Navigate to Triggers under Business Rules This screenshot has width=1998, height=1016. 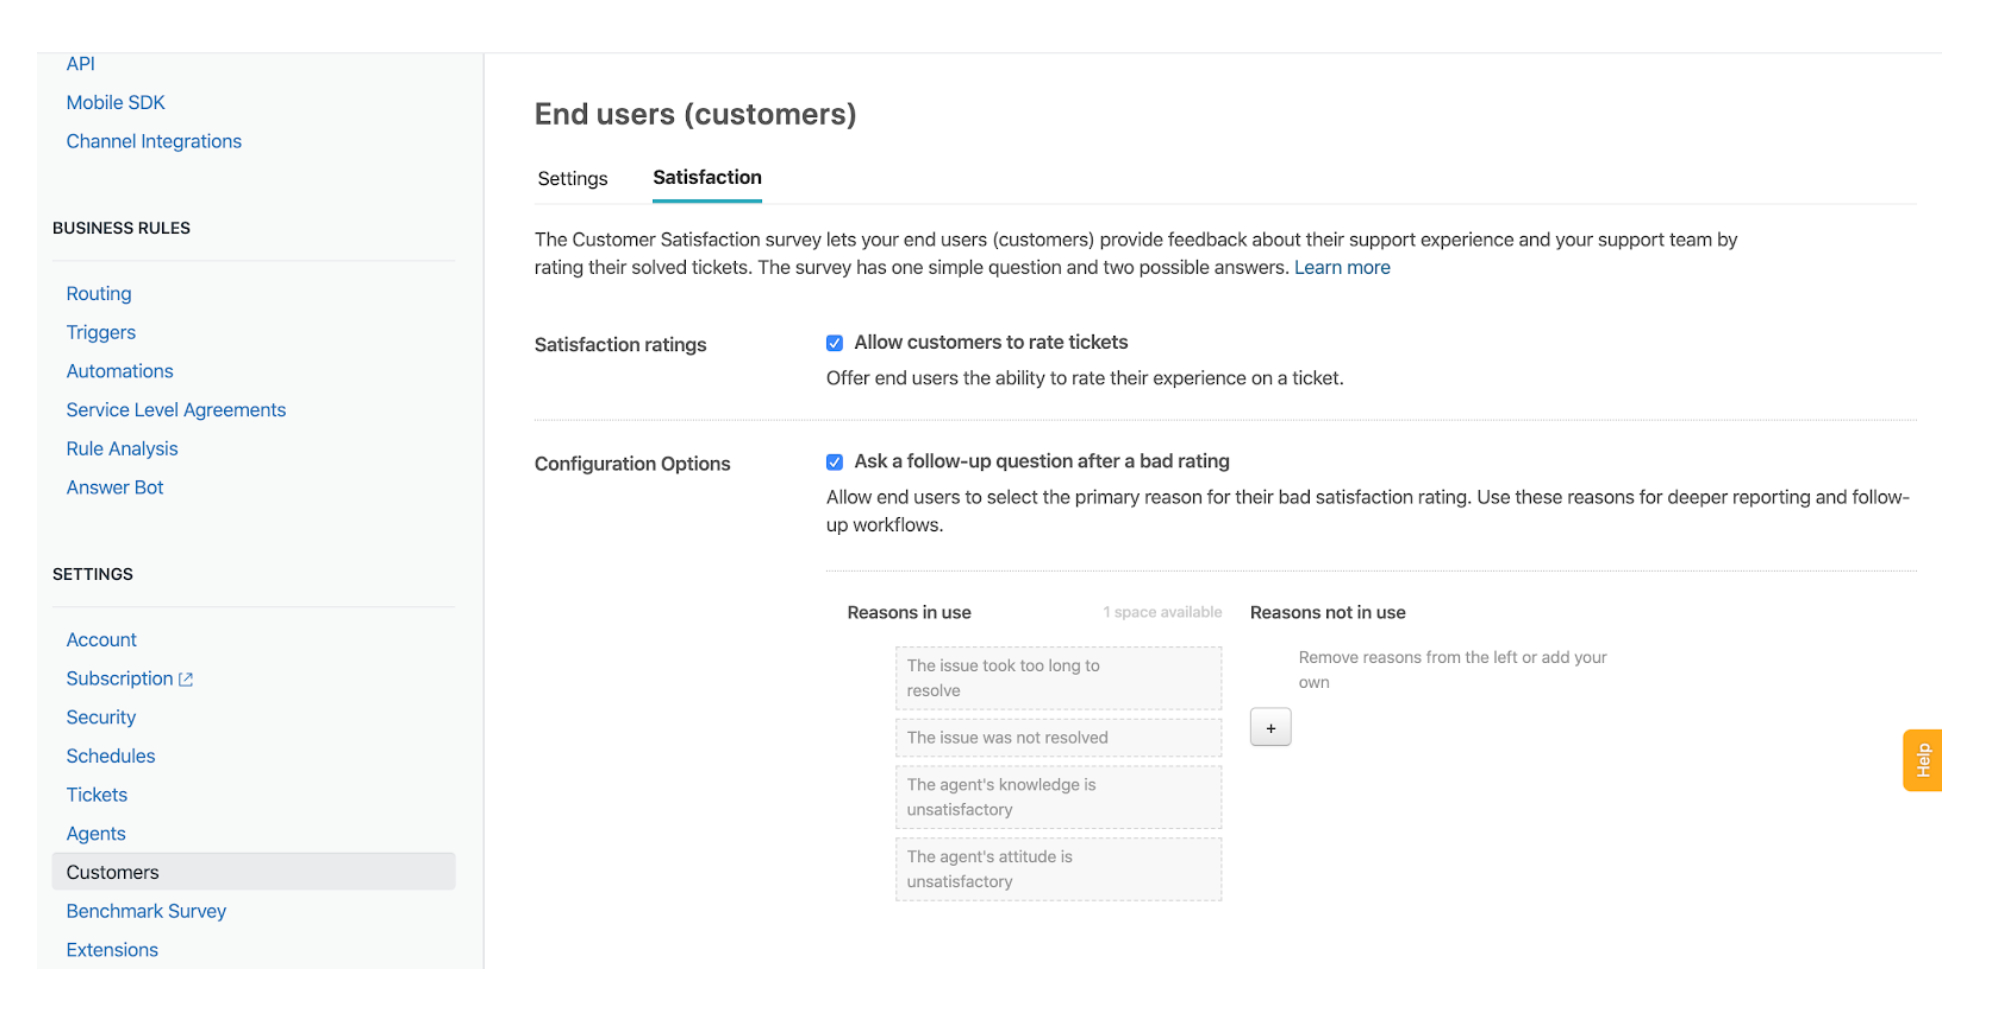100,332
